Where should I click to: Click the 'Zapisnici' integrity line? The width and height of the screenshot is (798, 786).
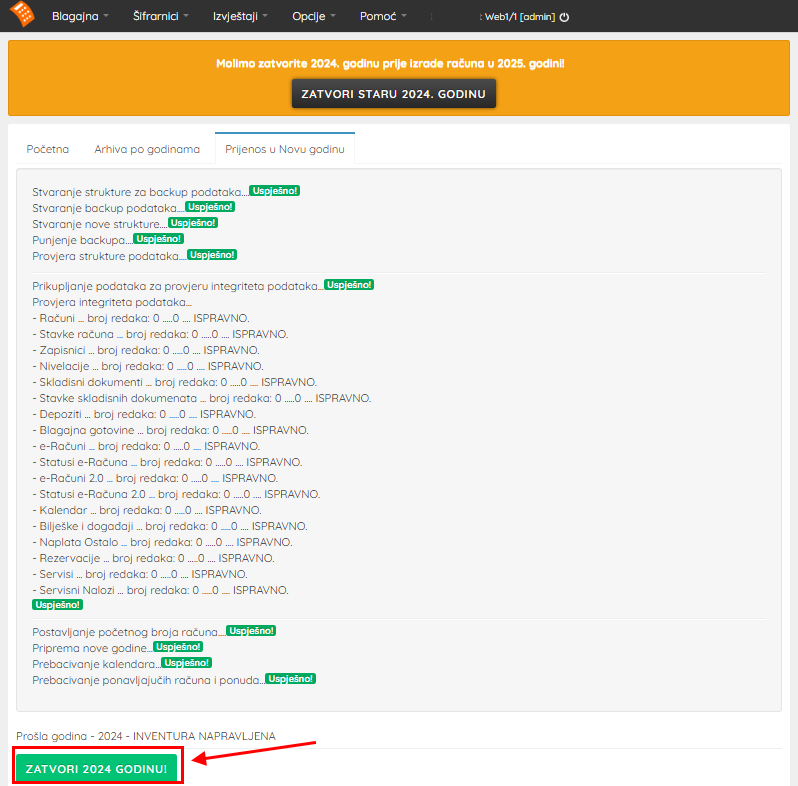coord(146,350)
